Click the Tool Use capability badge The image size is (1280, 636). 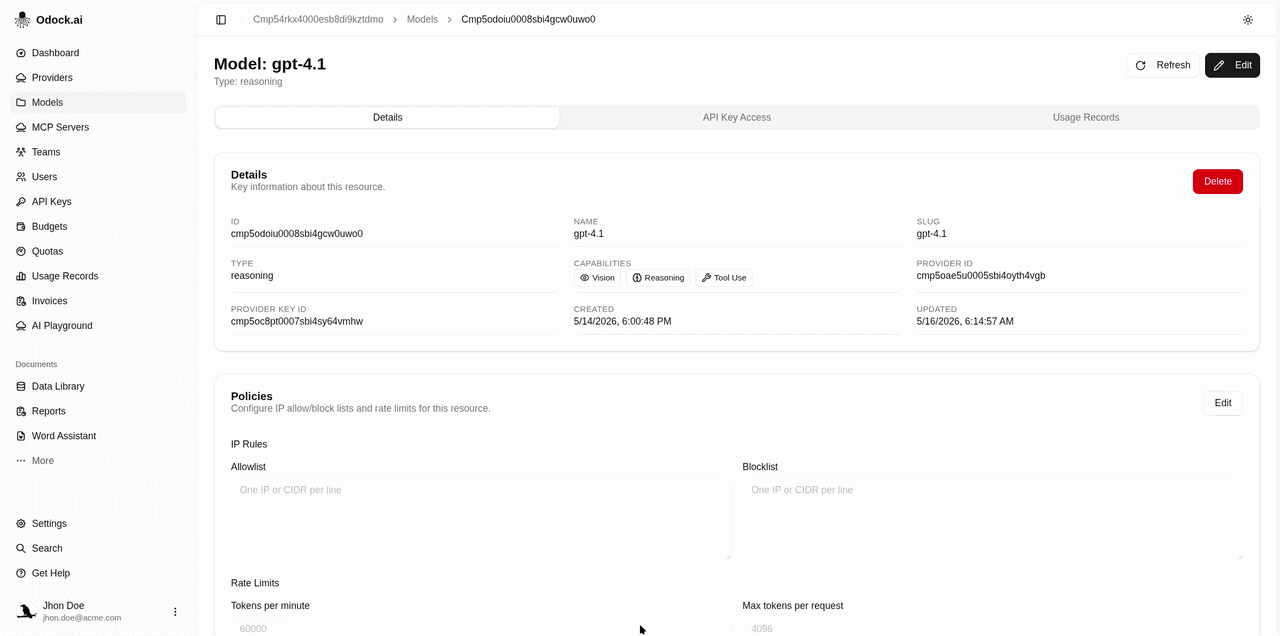coord(724,278)
